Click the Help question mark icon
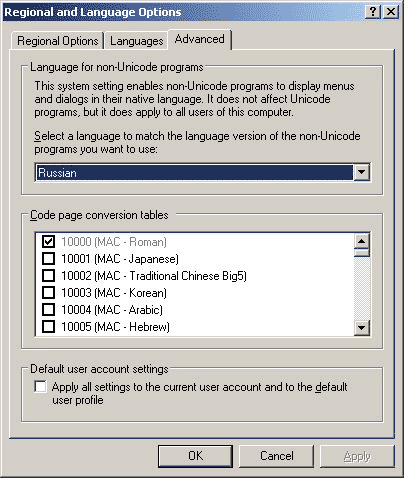The image size is (404, 478). [x=373, y=12]
